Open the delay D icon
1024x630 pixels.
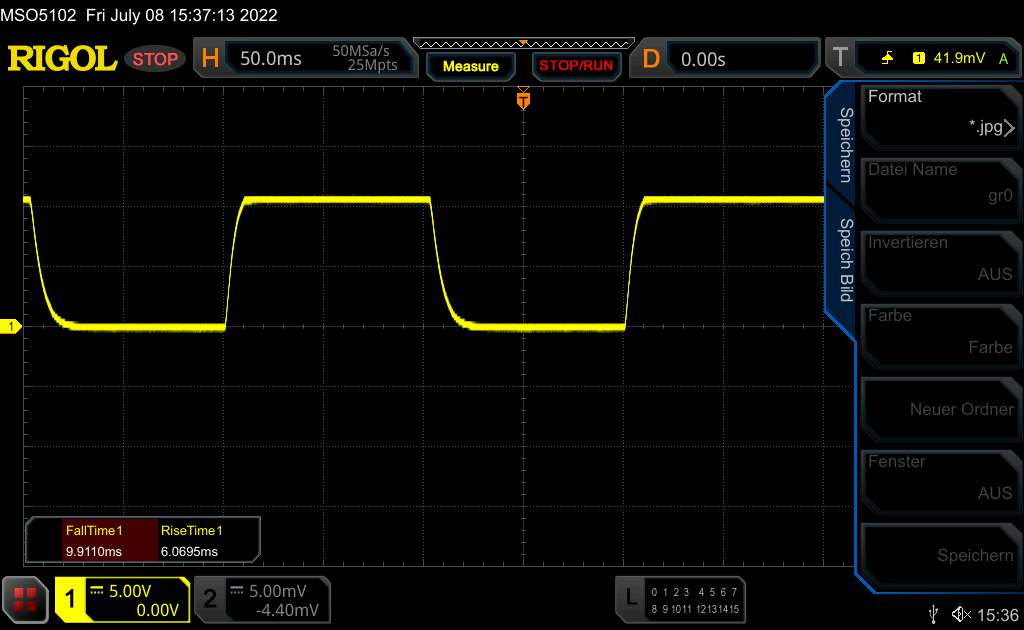pos(650,59)
